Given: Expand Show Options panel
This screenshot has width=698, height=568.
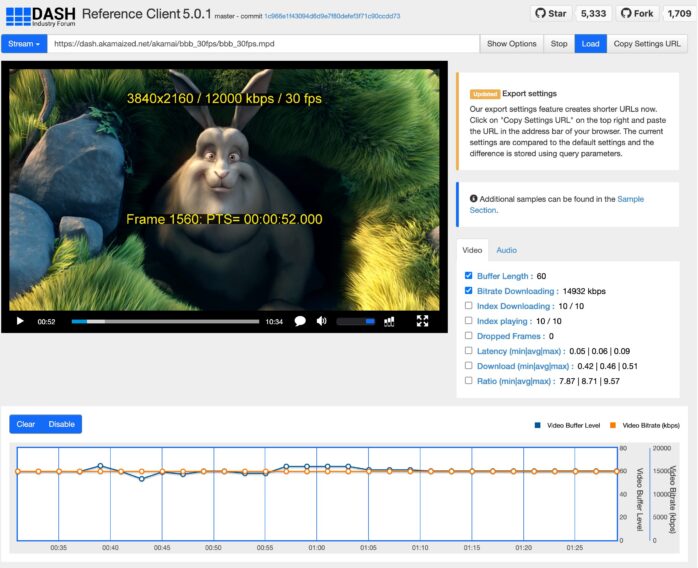Looking at the screenshot, I should 511,44.
